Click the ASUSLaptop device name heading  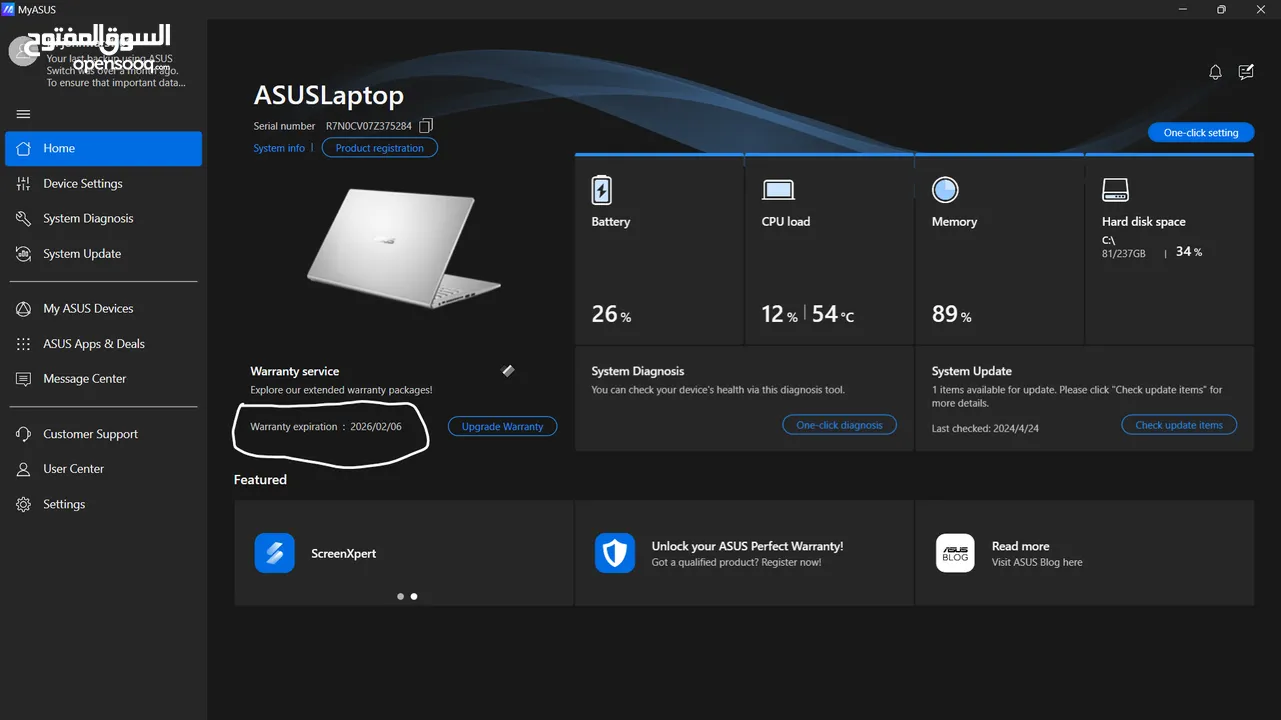pyautogui.click(x=329, y=95)
